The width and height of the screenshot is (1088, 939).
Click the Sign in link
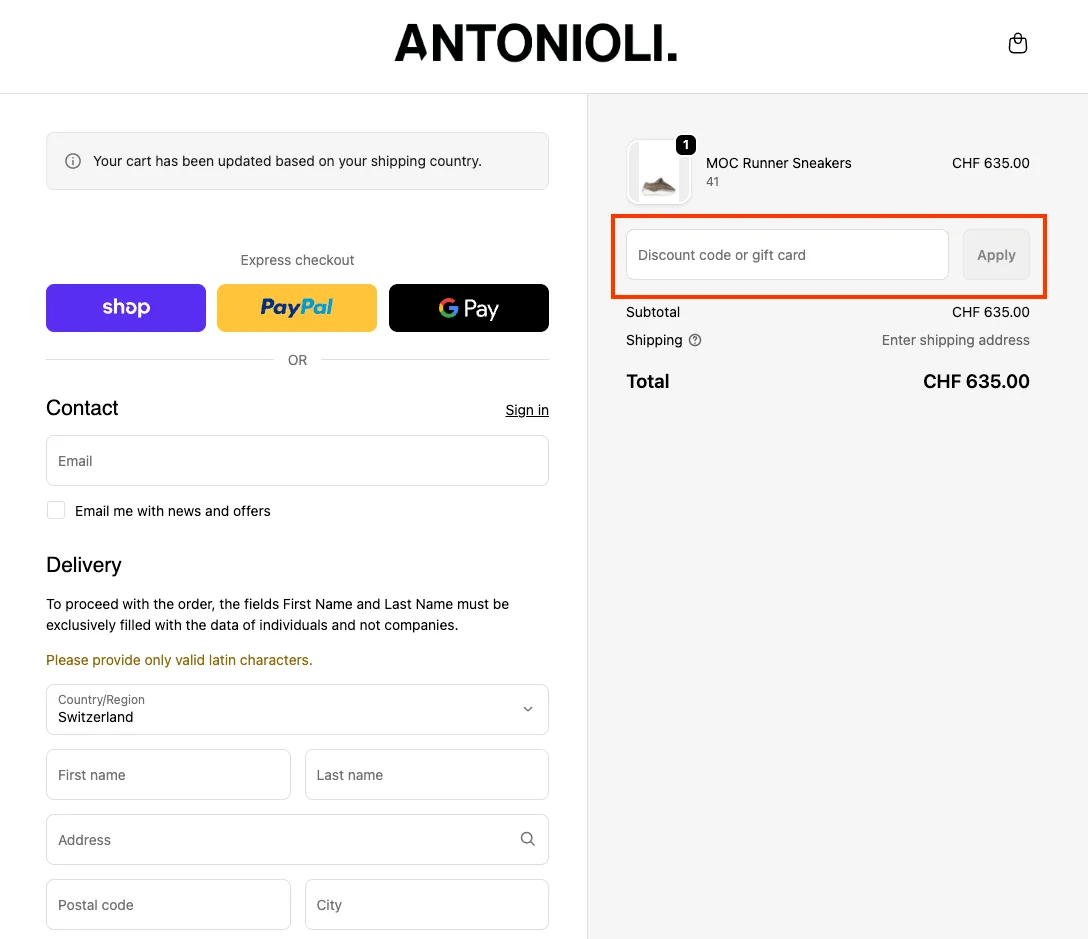tap(526, 410)
